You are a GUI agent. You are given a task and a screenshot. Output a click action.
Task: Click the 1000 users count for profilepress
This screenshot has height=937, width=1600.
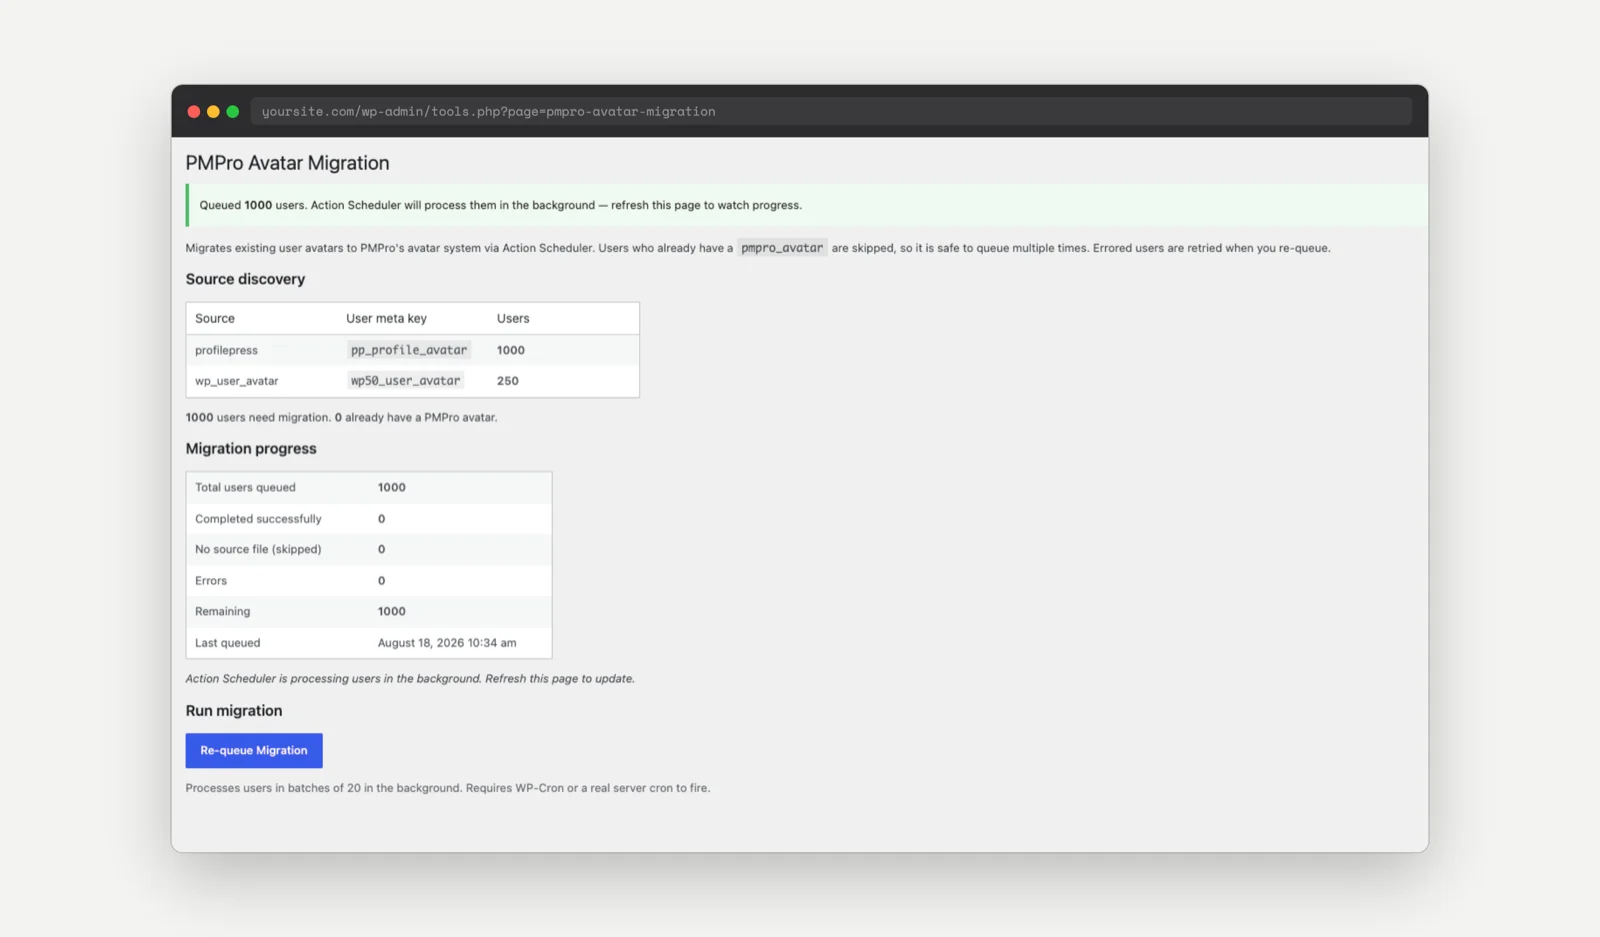511,350
